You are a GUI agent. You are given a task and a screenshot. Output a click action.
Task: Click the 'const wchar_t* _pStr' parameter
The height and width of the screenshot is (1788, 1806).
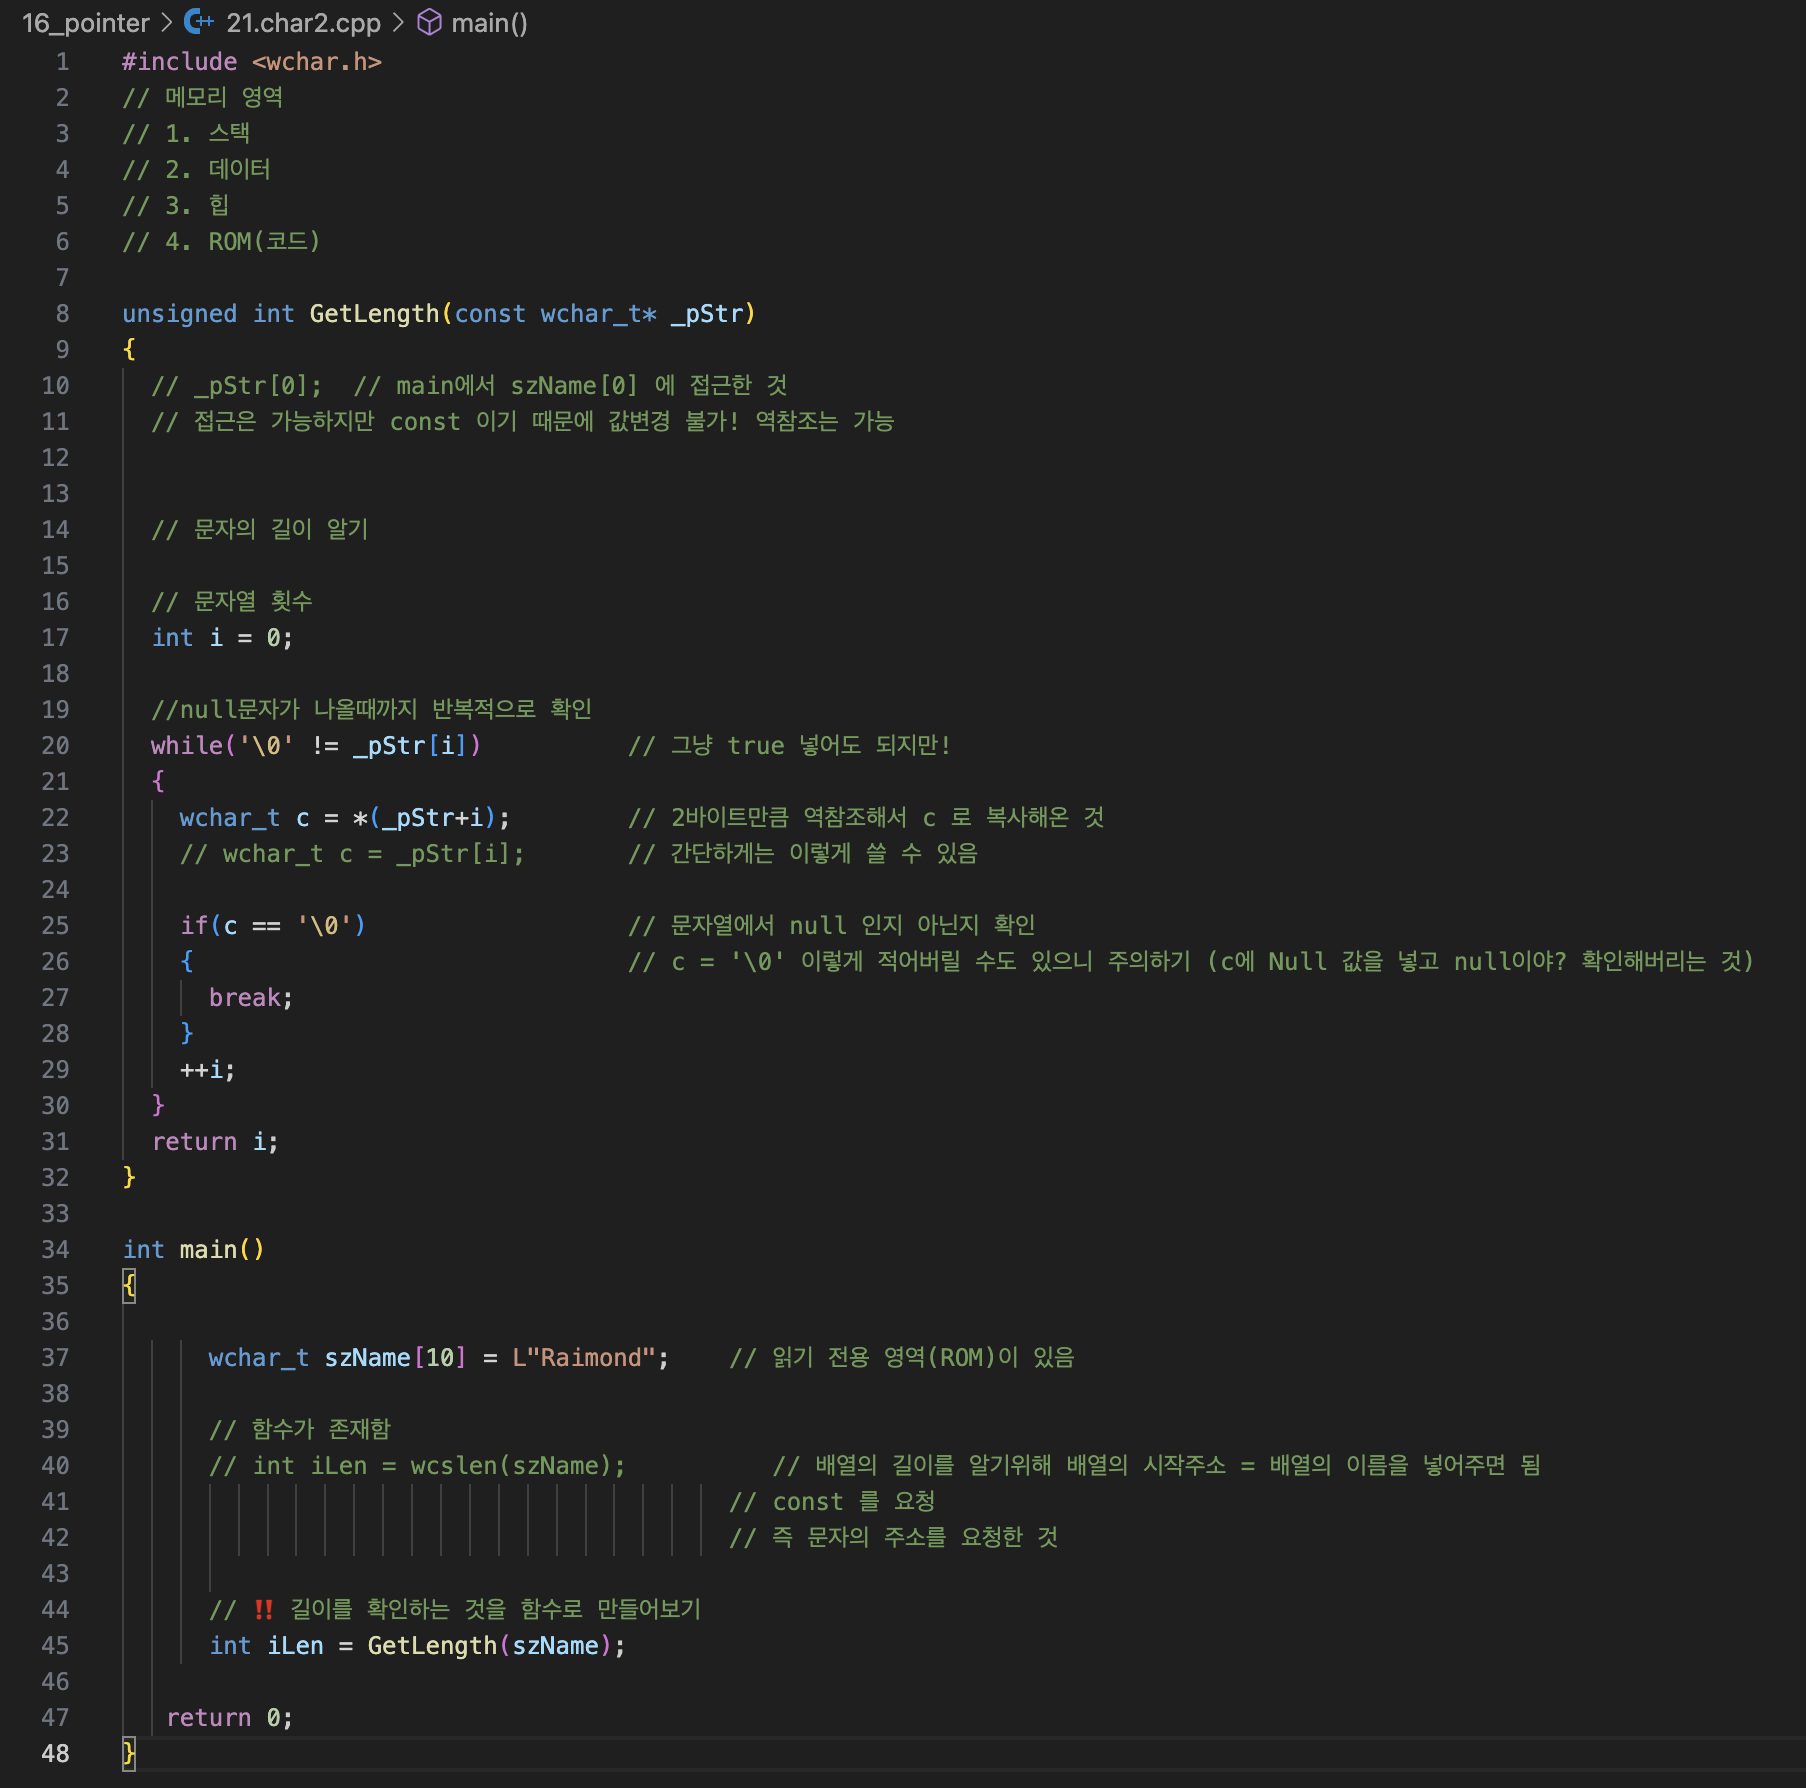coord(599,314)
